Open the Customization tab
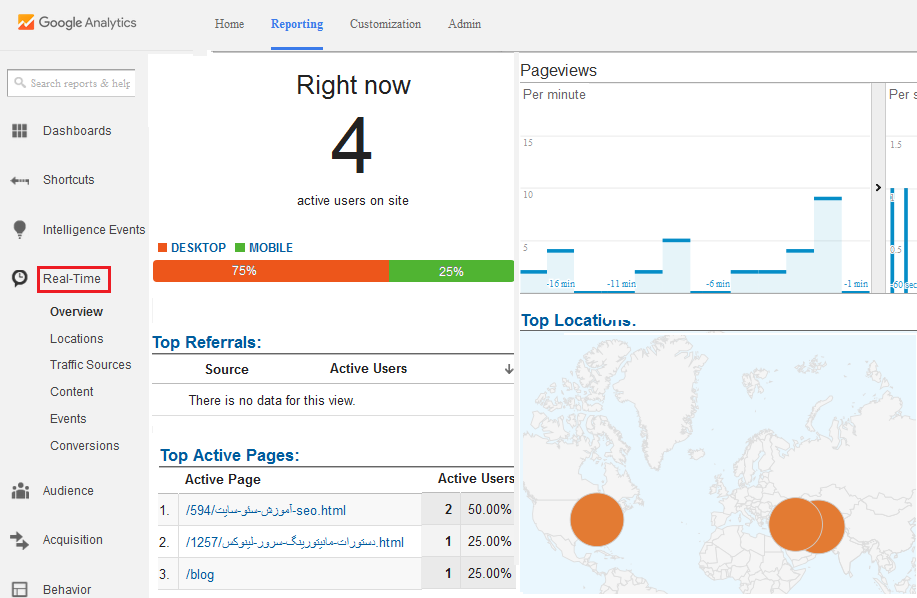Image resolution: width=917 pixels, height=598 pixels. pos(385,24)
